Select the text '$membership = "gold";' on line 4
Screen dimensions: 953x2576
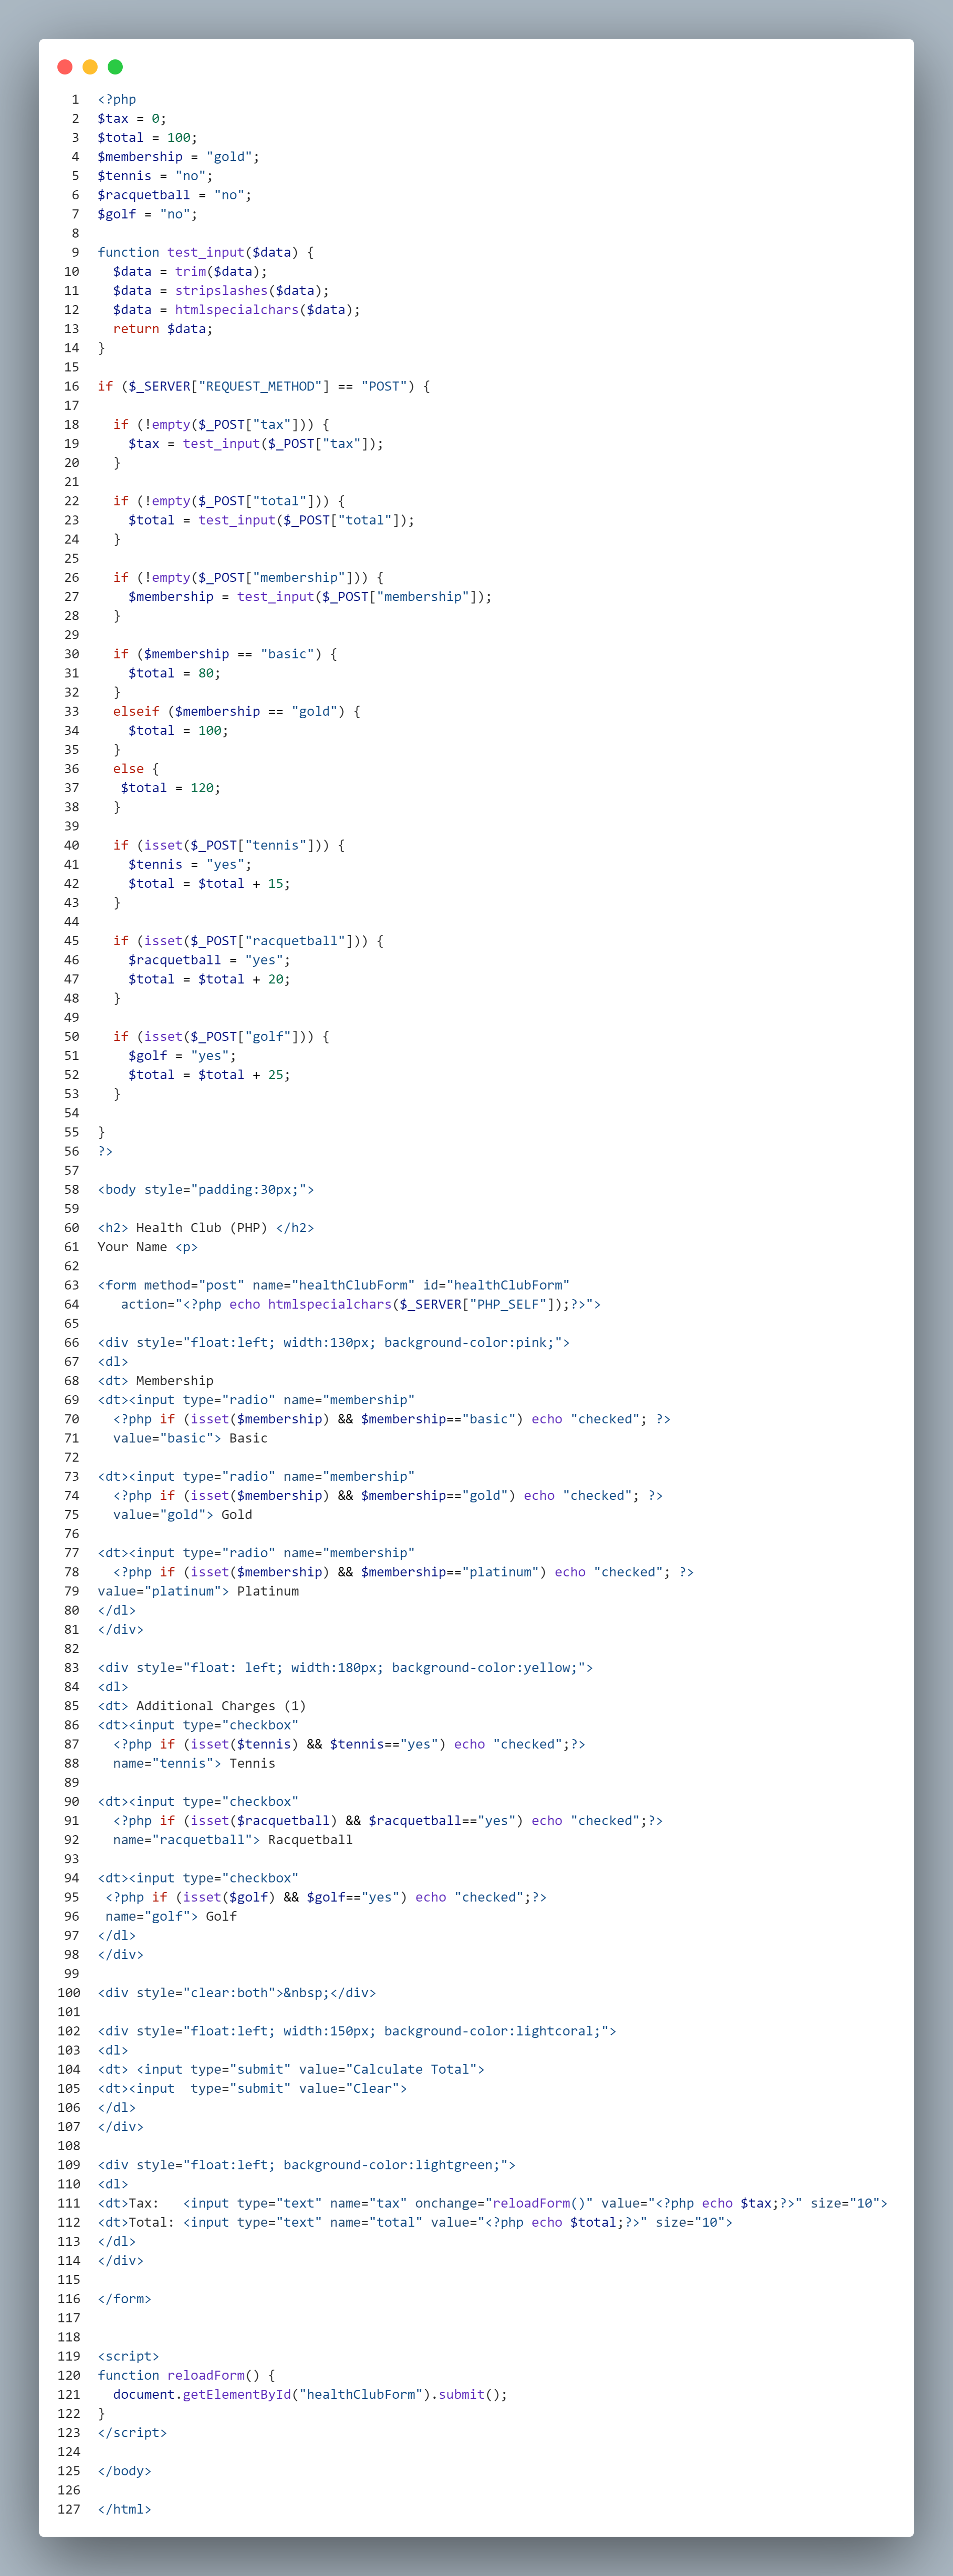coord(178,156)
